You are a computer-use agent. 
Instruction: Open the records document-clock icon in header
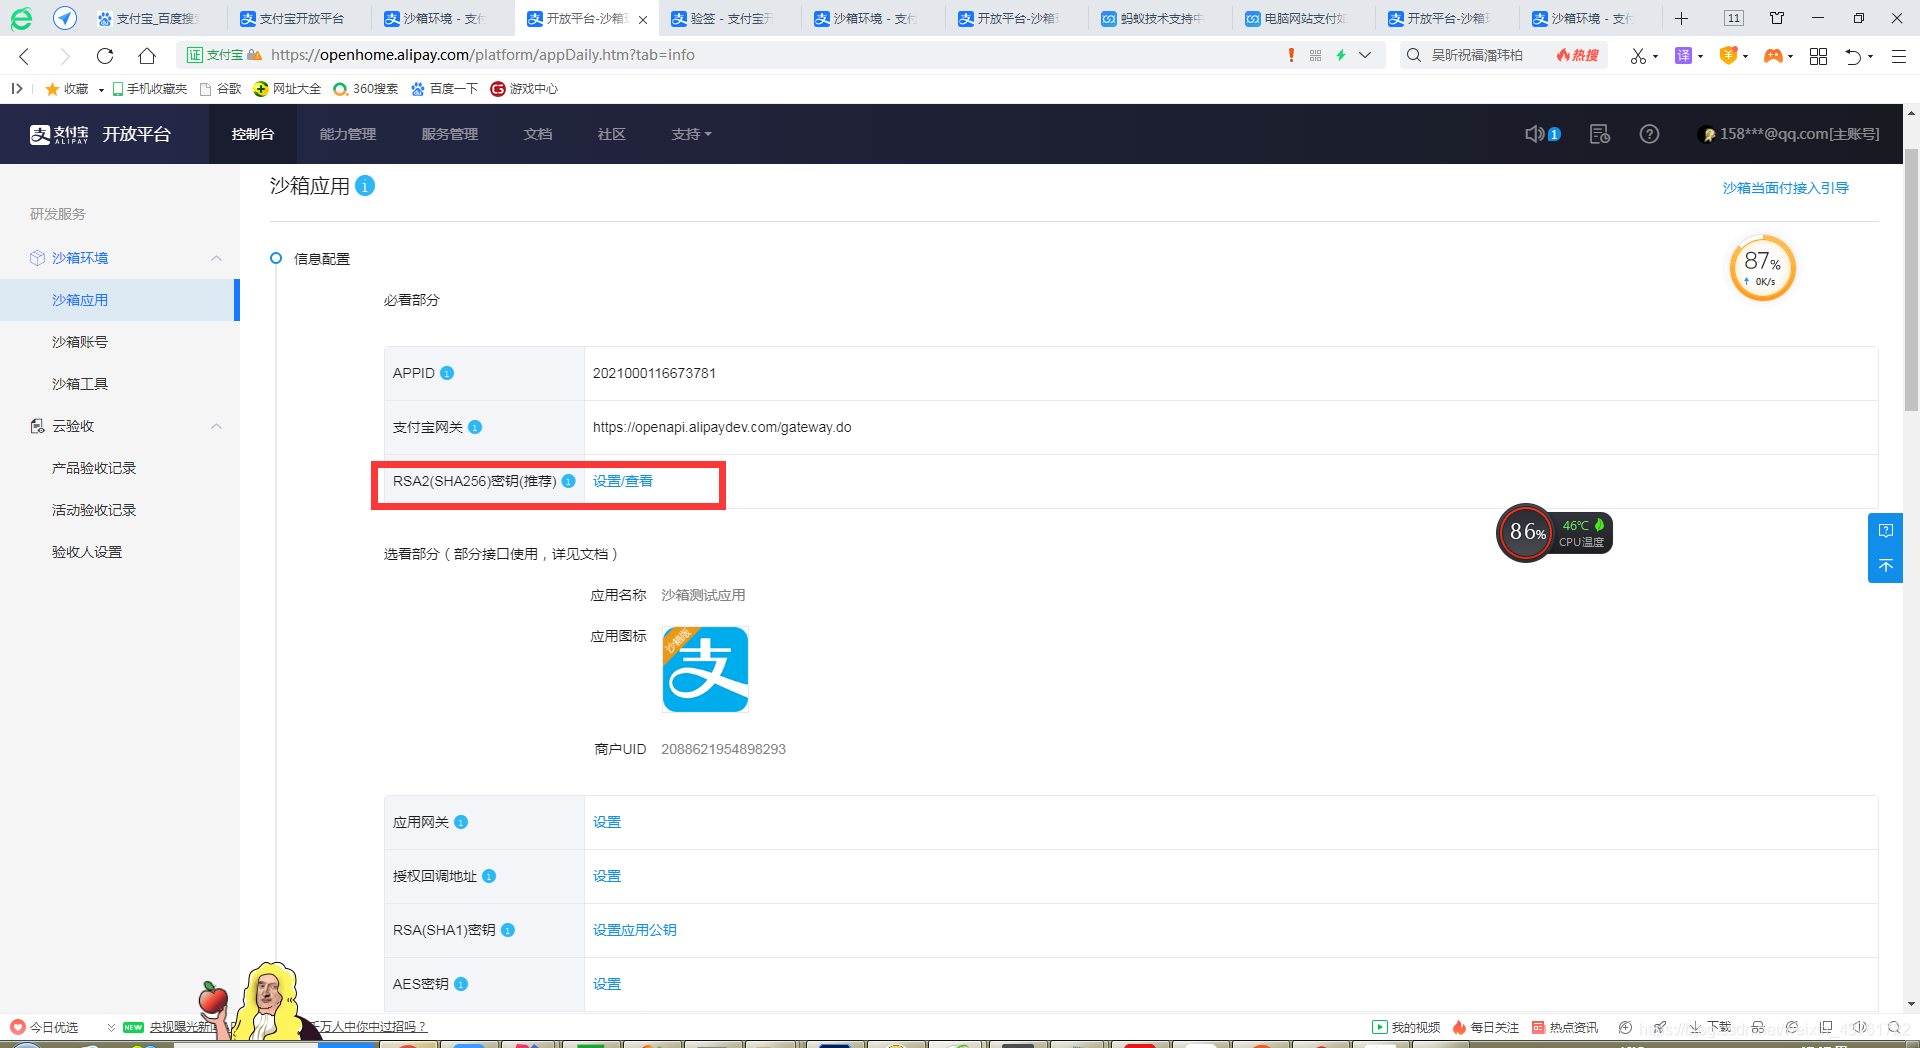point(1600,134)
